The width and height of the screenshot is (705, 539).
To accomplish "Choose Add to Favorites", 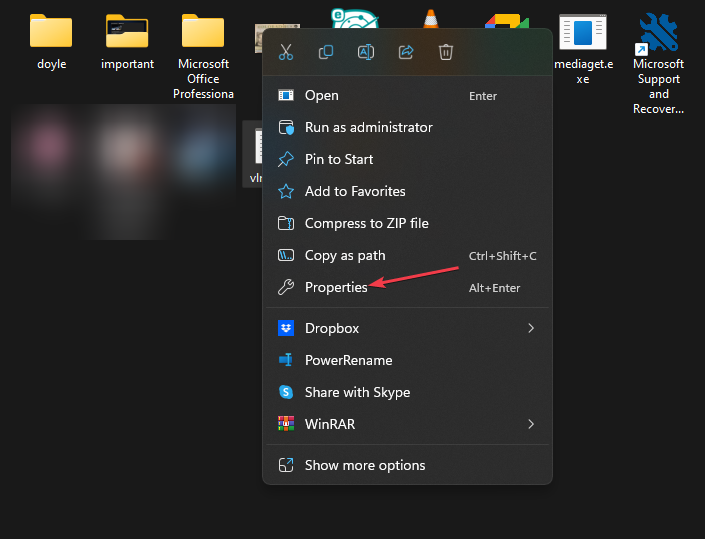I will tap(407, 191).
